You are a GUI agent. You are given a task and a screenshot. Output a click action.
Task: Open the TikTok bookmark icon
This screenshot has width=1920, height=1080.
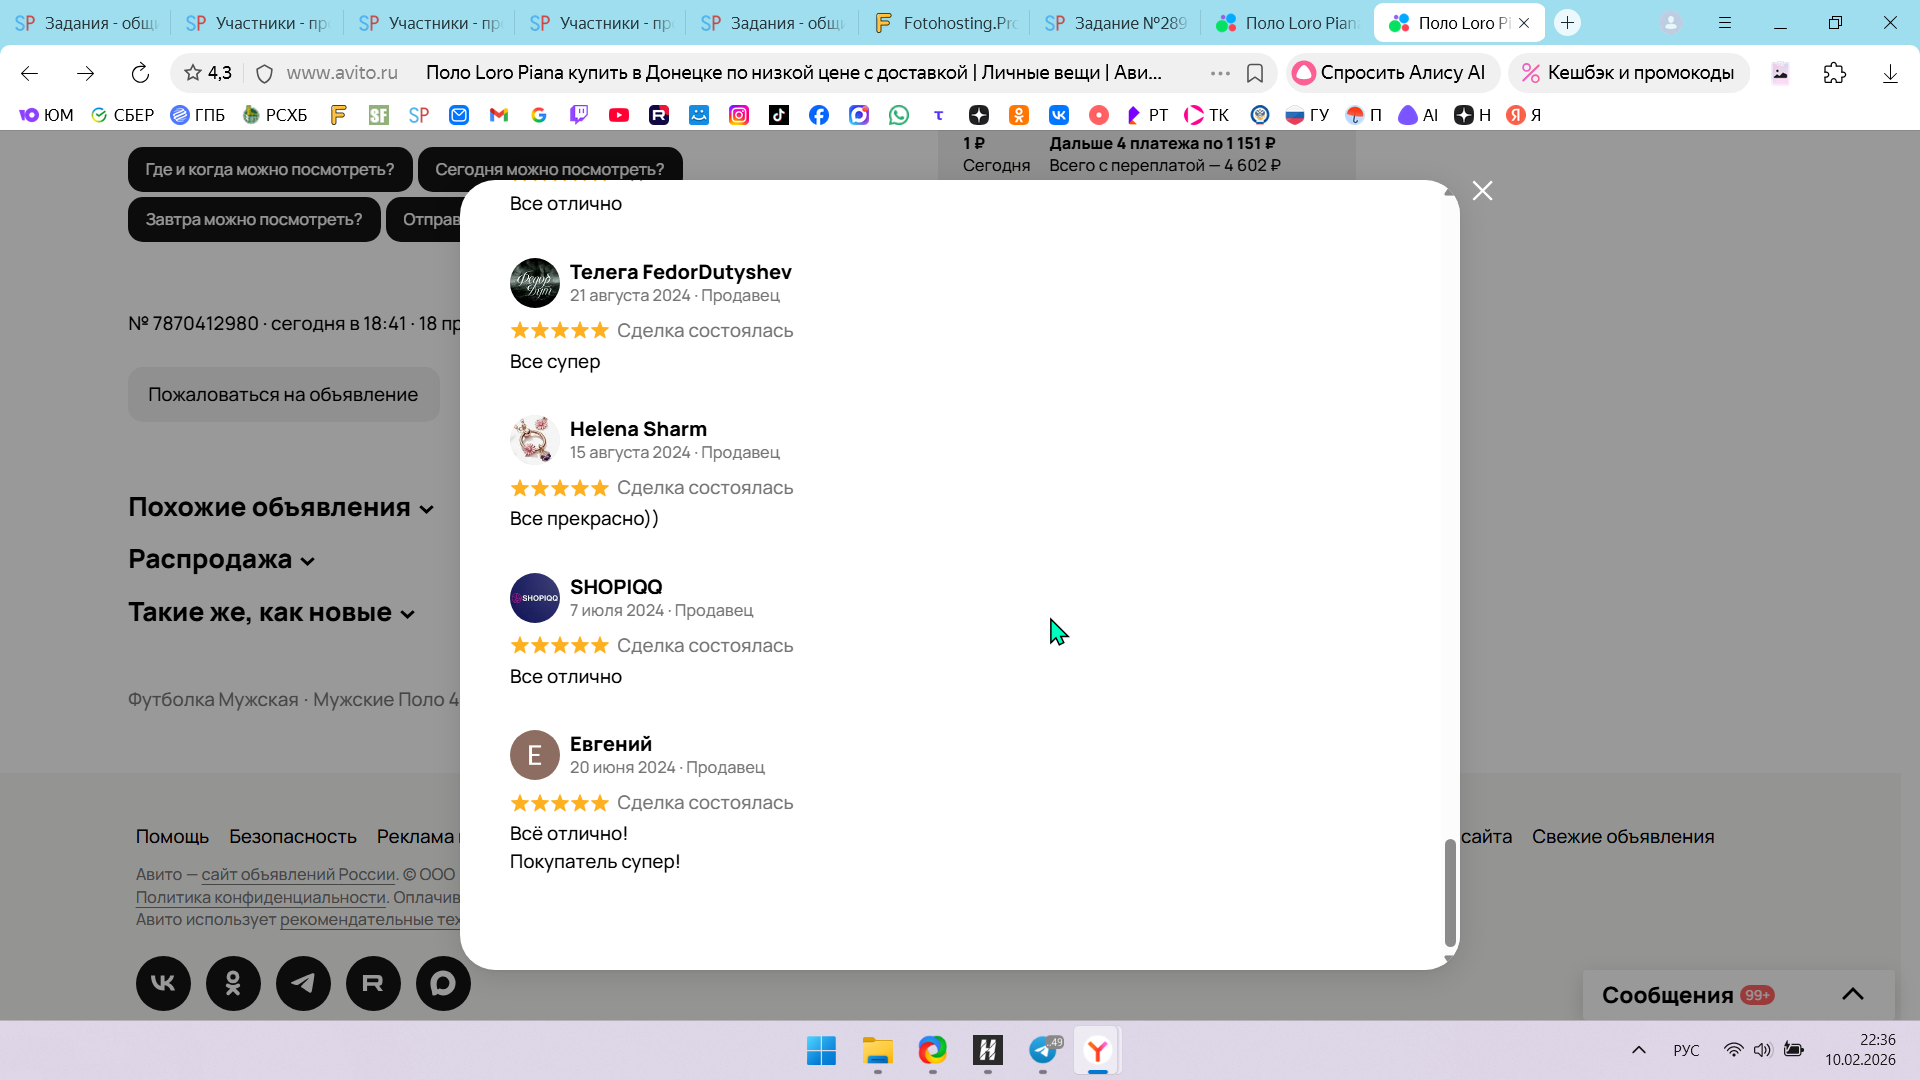coord(779,115)
